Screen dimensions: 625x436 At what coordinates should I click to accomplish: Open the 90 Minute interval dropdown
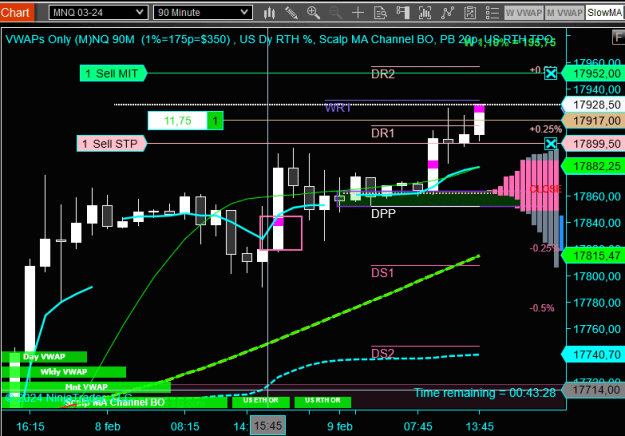(203, 12)
